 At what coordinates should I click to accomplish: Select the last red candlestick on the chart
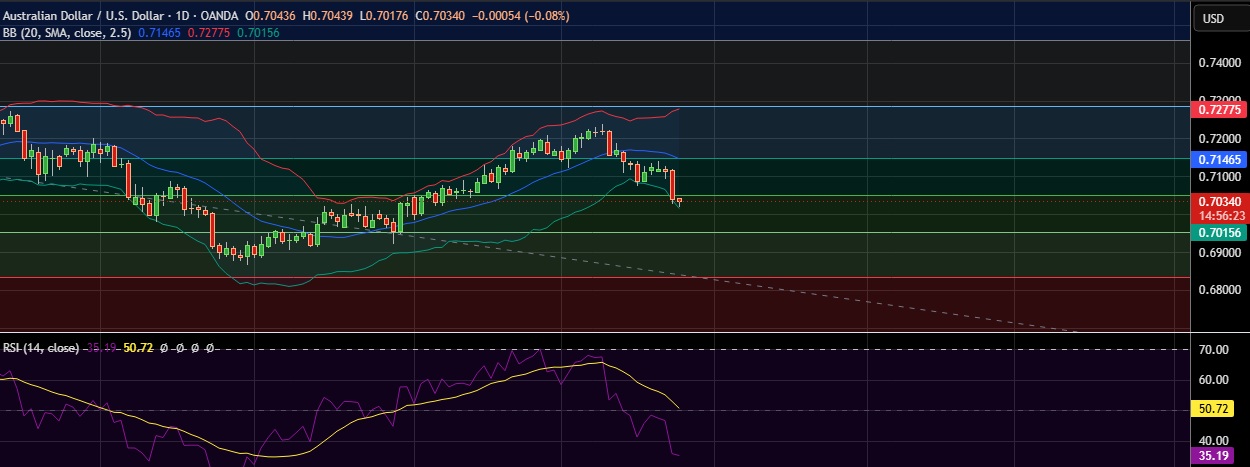coord(673,185)
